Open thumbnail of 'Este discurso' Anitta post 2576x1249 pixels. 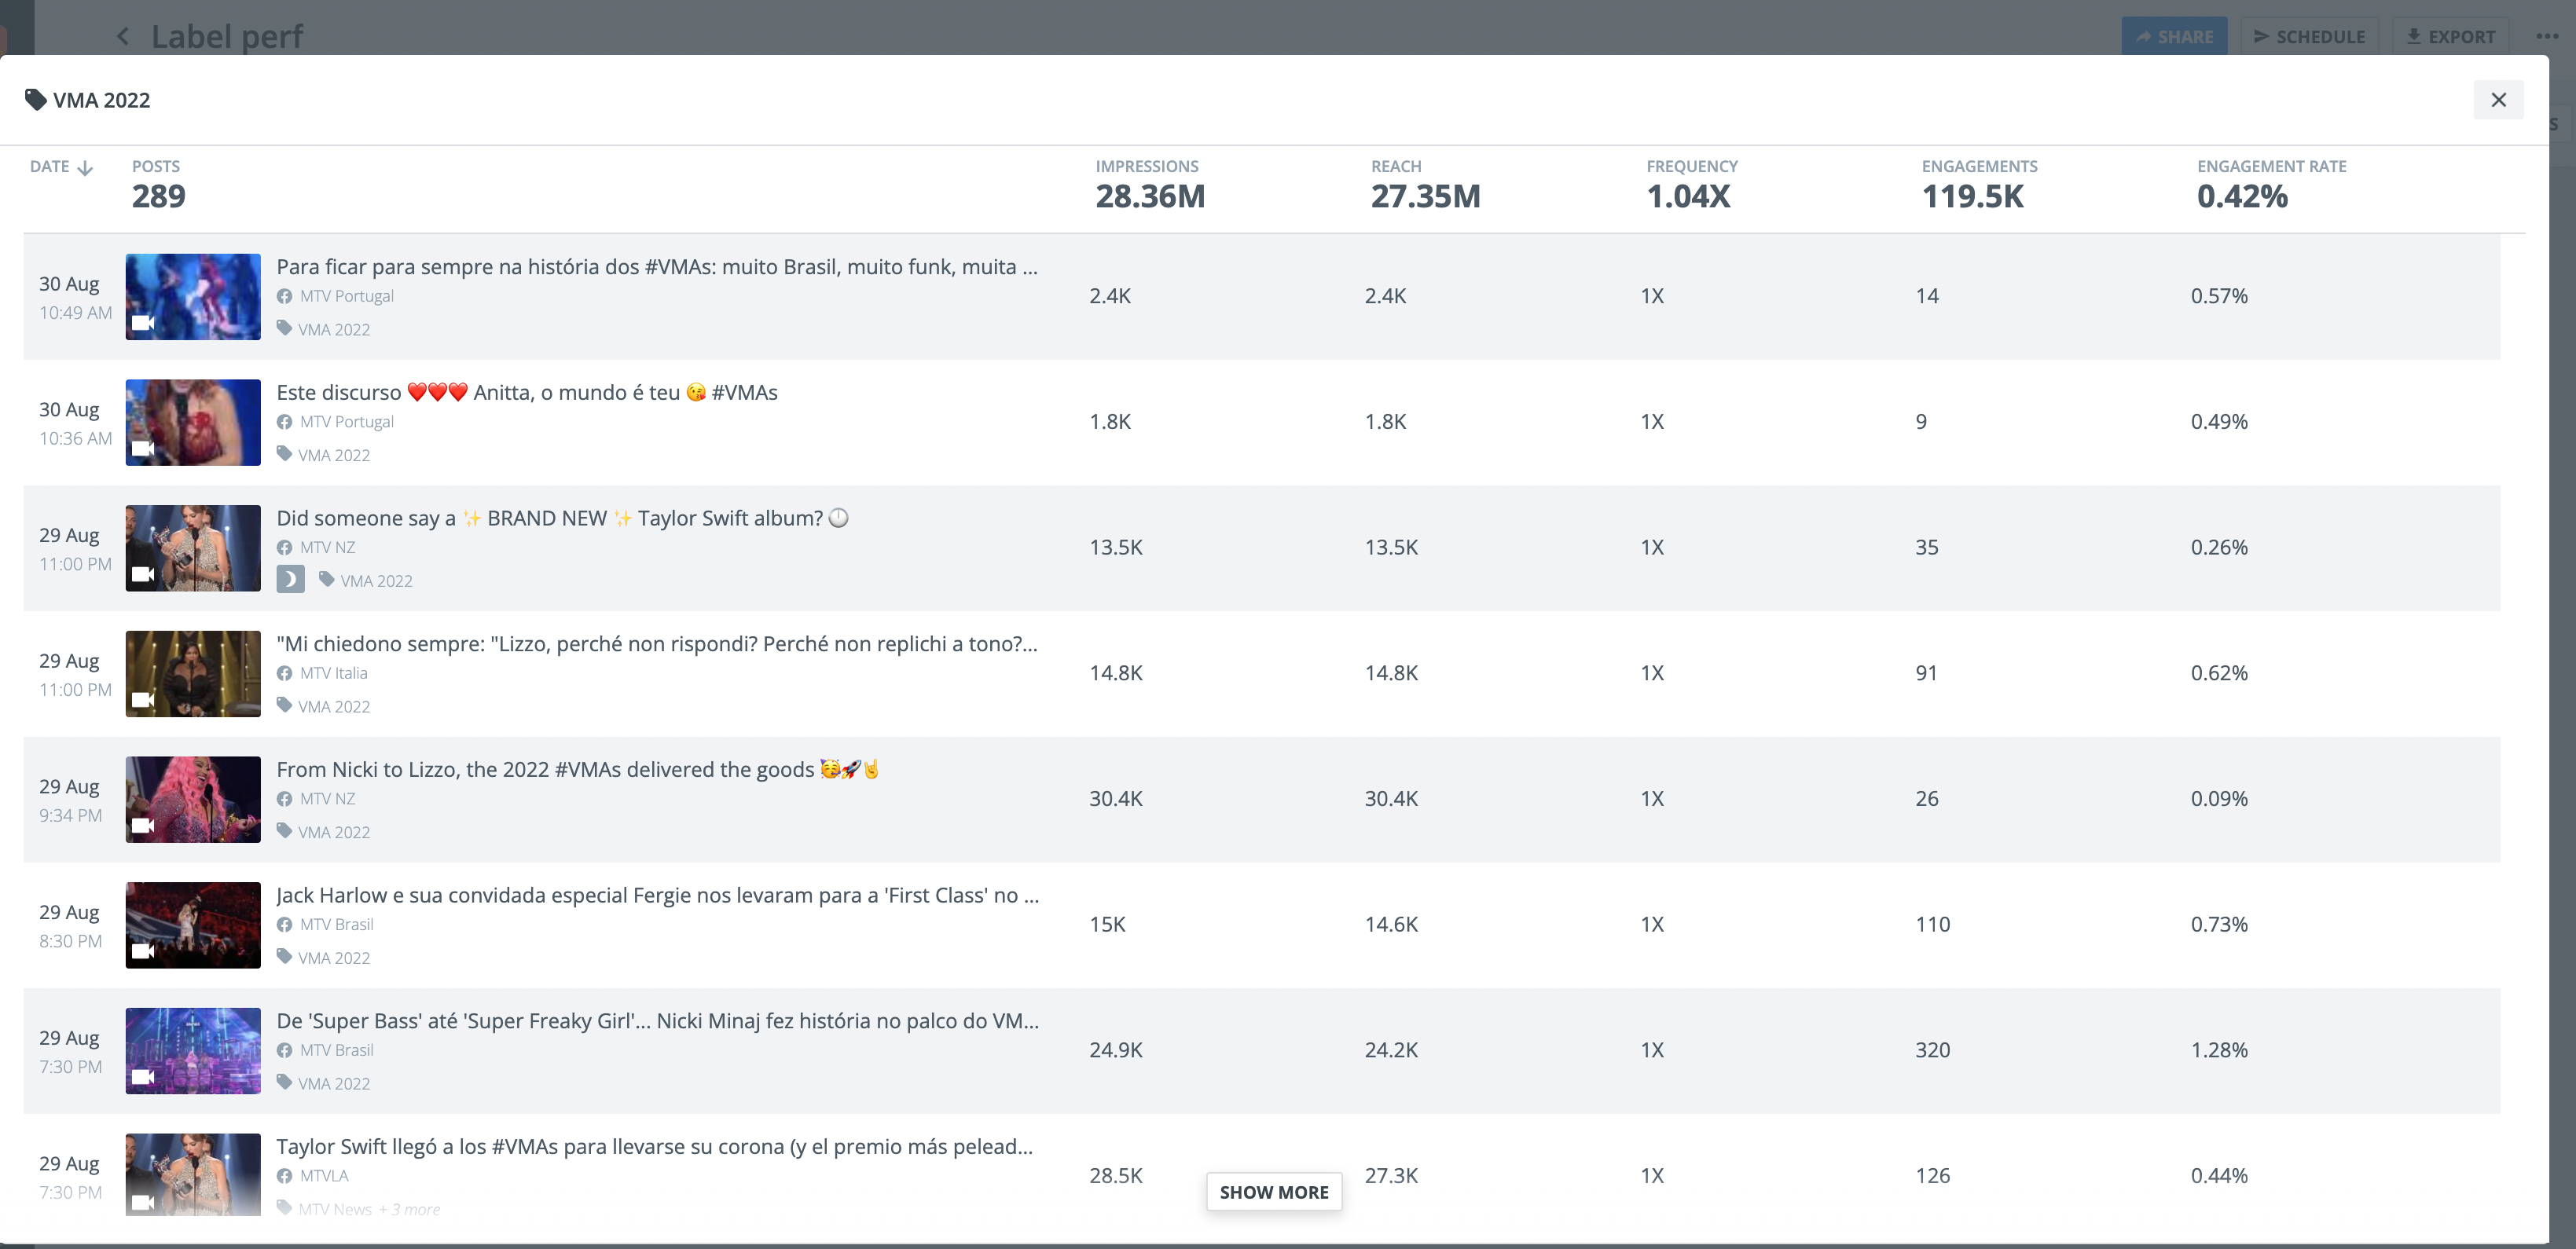[x=193, y=422]
